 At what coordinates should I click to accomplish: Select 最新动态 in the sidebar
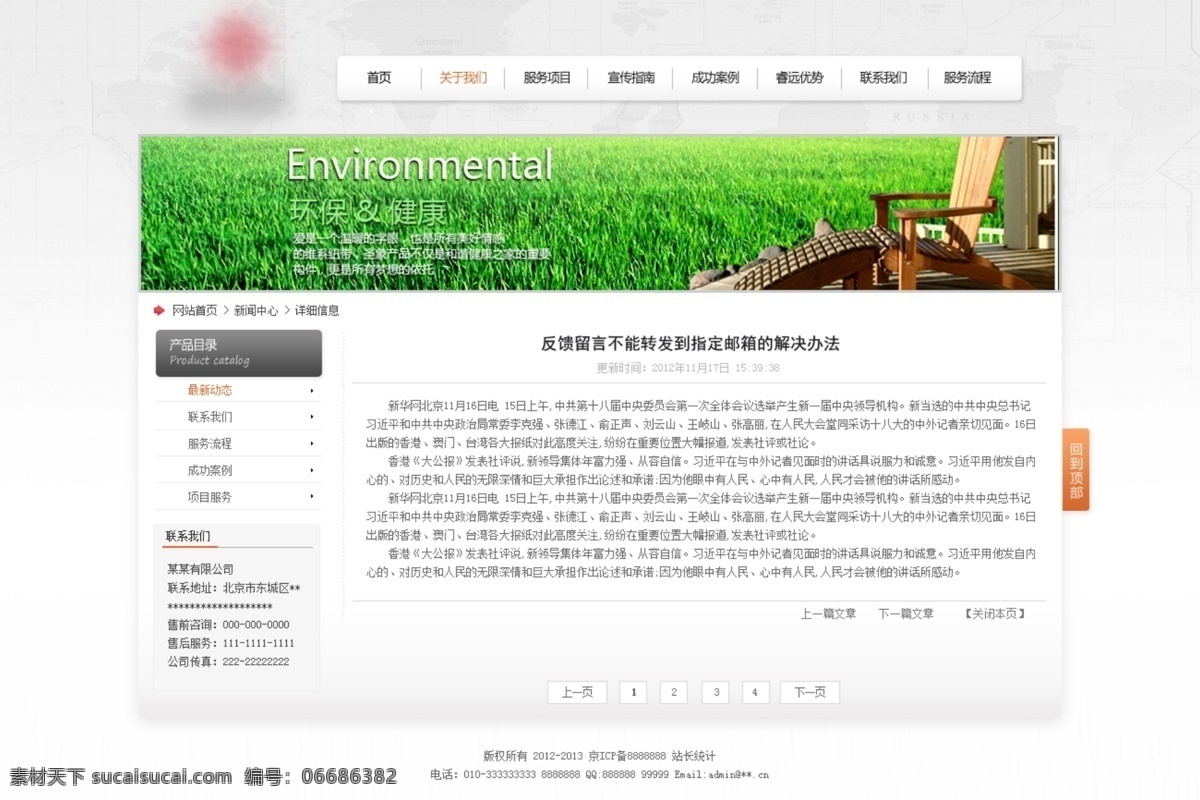click(209, 390)
